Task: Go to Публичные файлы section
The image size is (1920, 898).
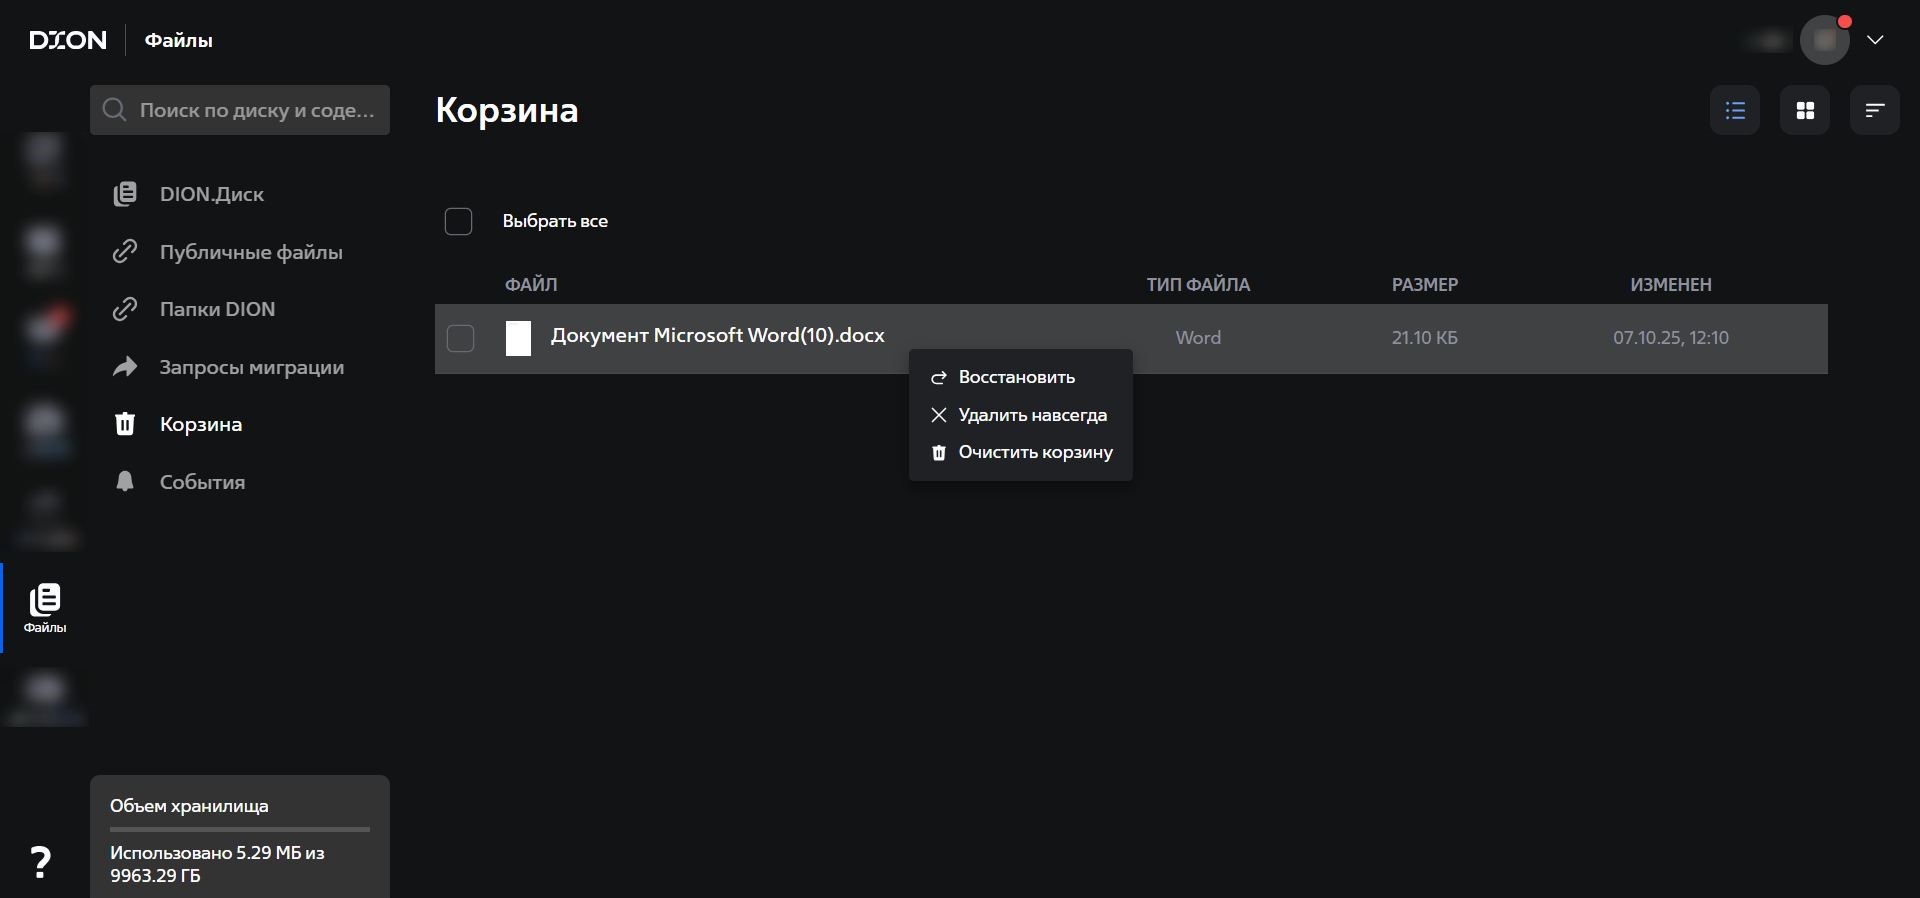Action: click(250, 252)
